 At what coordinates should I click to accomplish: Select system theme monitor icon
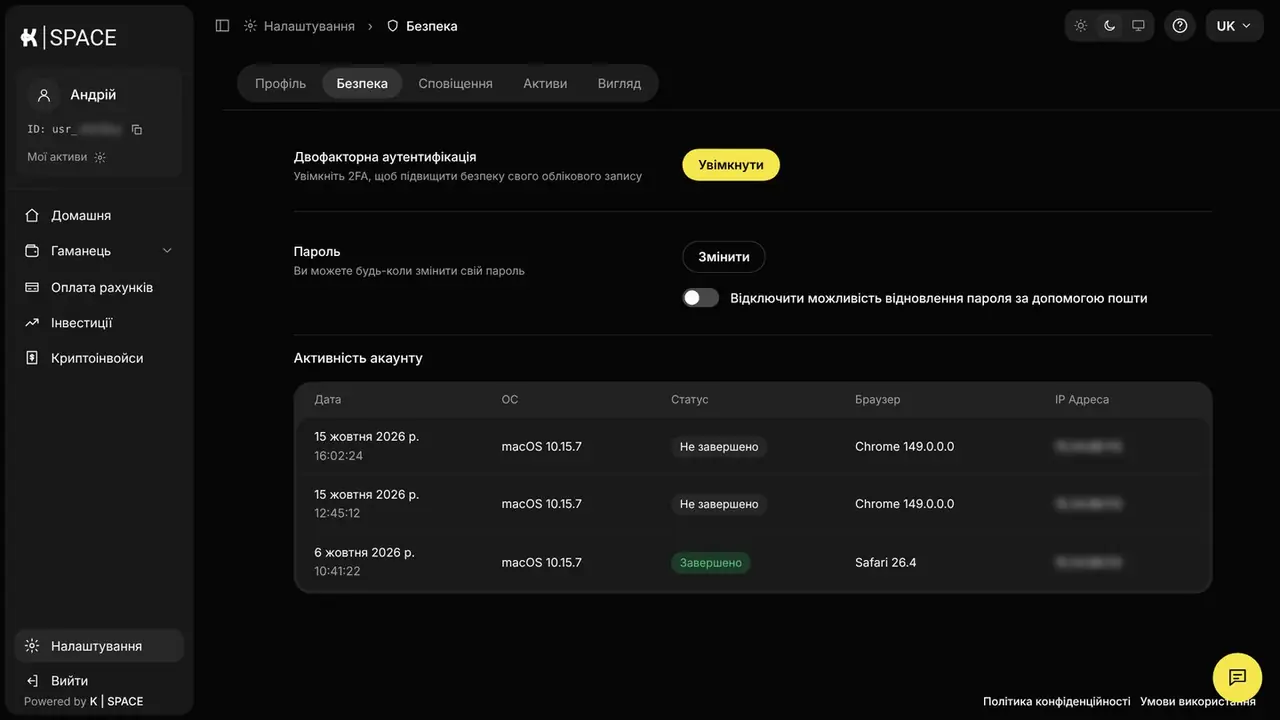(x=1138, y=26)
